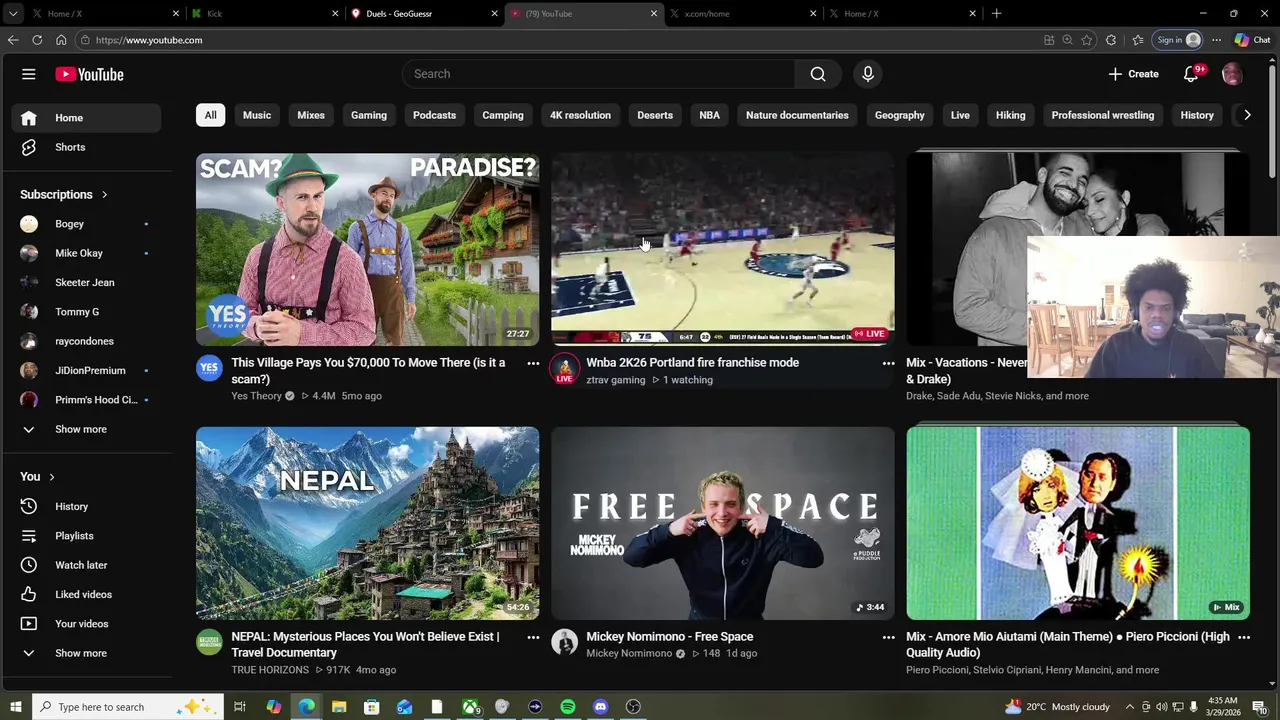Image resolution: width=1280 pixels, height=720 pixels.
Task: Open raycondones channel subscription
Action: coord(86,341)
